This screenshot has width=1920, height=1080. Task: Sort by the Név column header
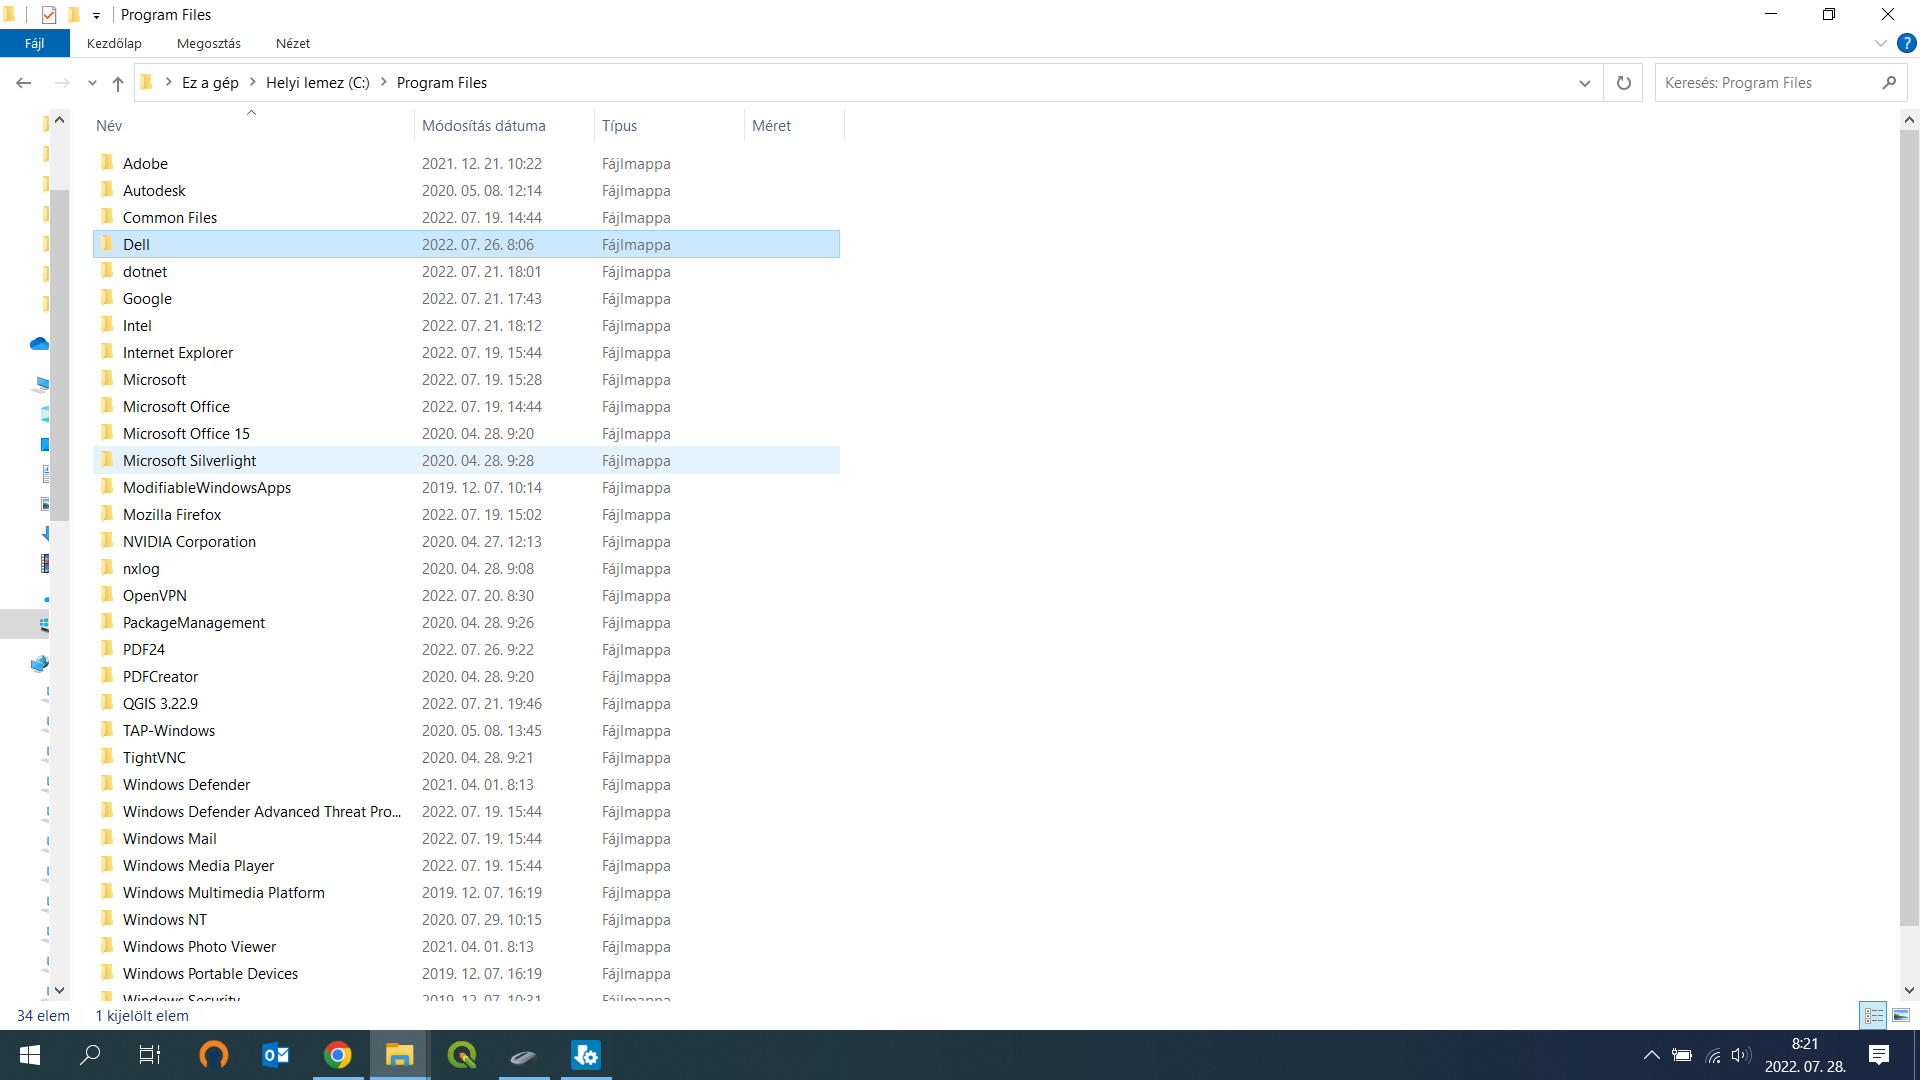[251, 126]
